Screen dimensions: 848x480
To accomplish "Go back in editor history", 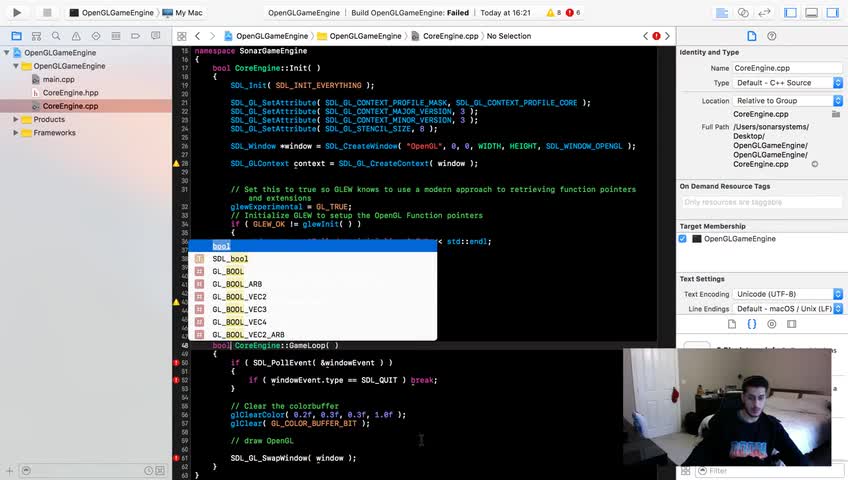I will click(197, 36).
